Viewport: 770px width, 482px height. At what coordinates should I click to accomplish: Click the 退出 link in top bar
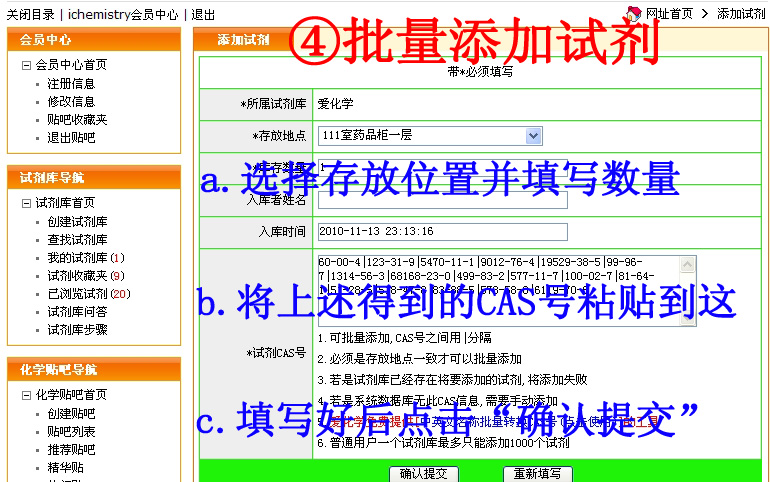point(203,14)
